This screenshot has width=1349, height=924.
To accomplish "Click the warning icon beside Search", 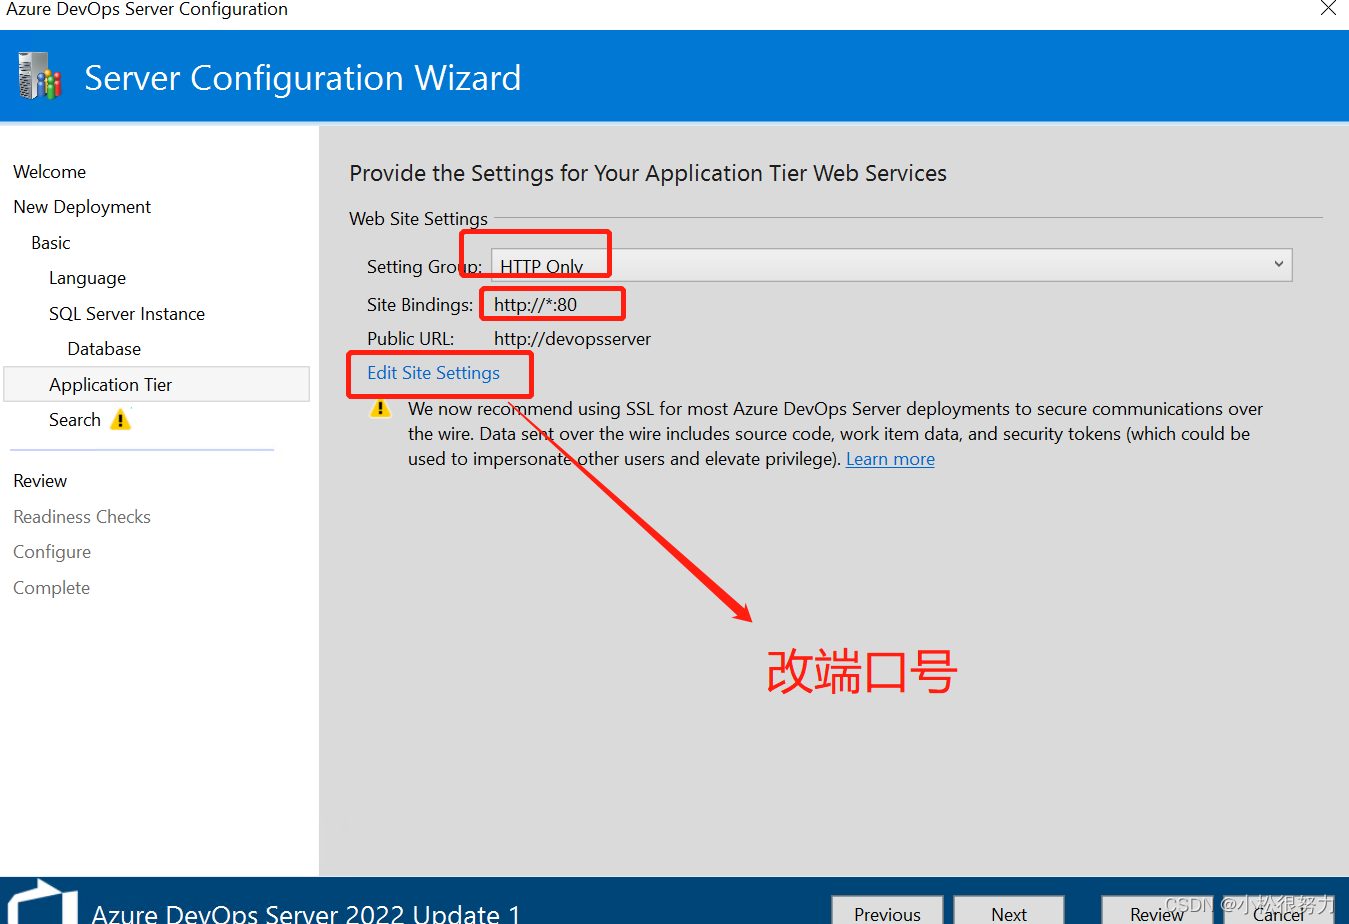I will [x=121, y=420].
